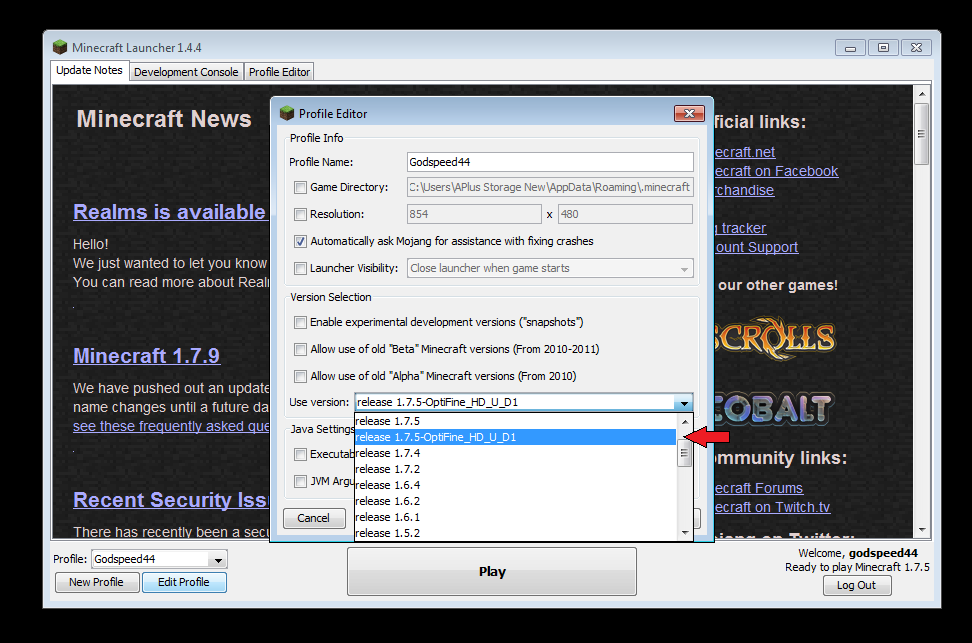Screen dimensions: 972x643
Task: Open the Minecraft Forums link
Action: 759,489
